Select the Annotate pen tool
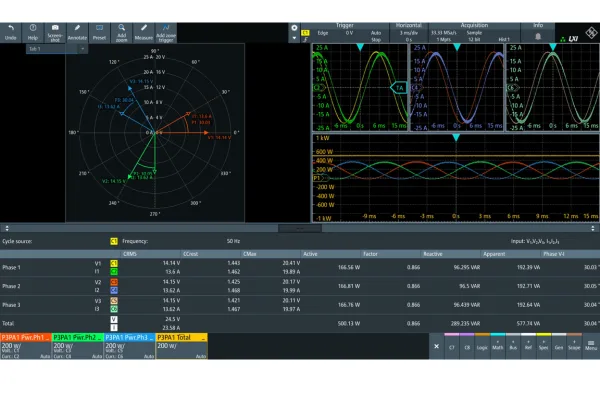Screen dimensions: 600x400 [77, 32]
